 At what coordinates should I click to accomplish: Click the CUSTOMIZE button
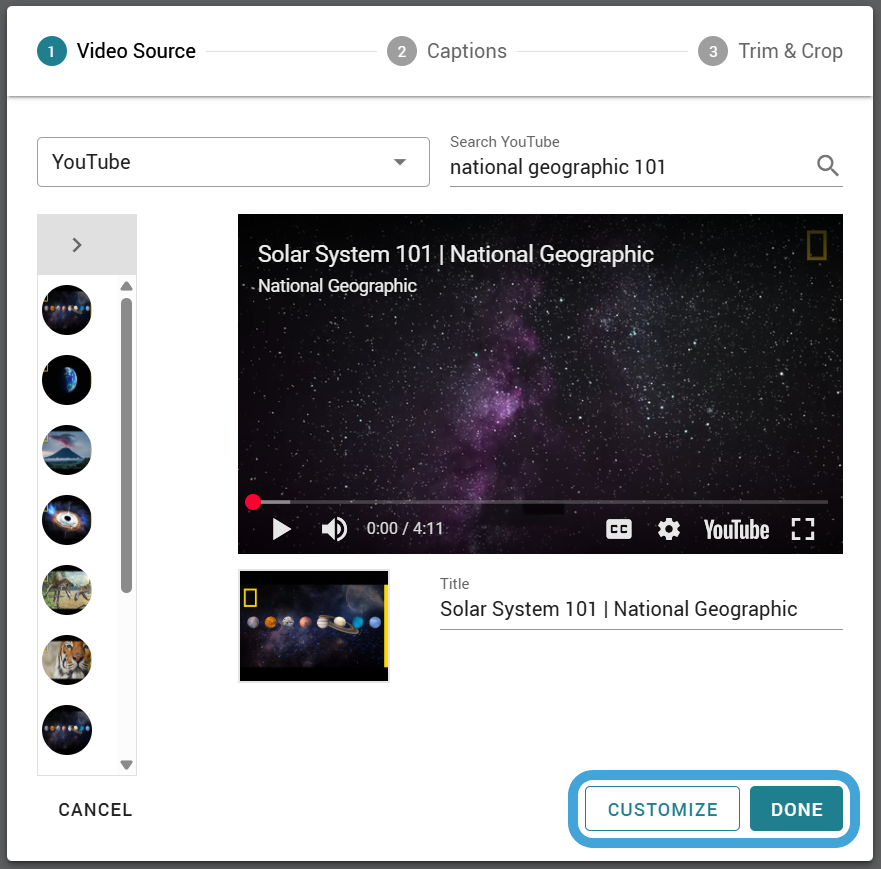[x=662, y=809]
